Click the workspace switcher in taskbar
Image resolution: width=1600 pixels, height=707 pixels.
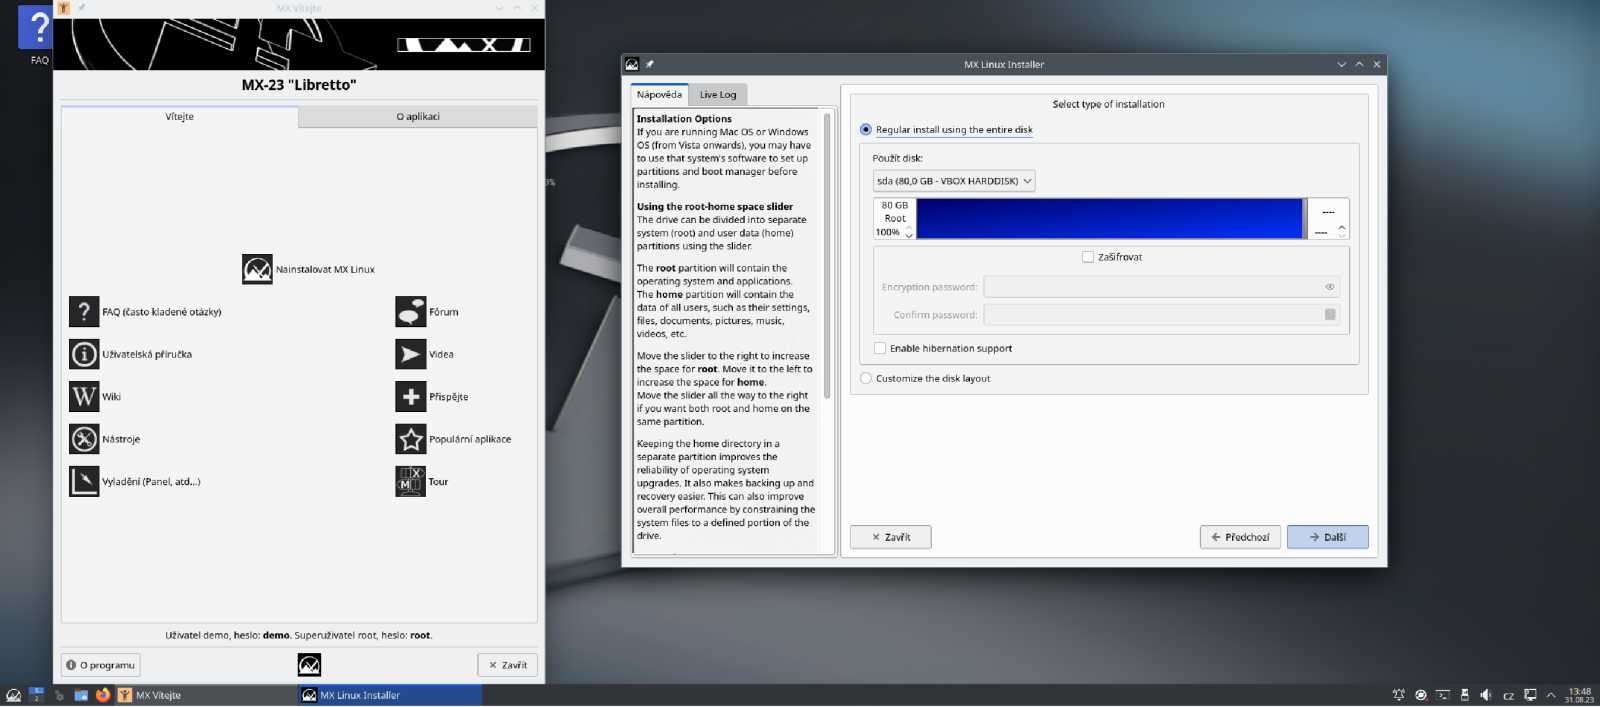tap(36, 695)
